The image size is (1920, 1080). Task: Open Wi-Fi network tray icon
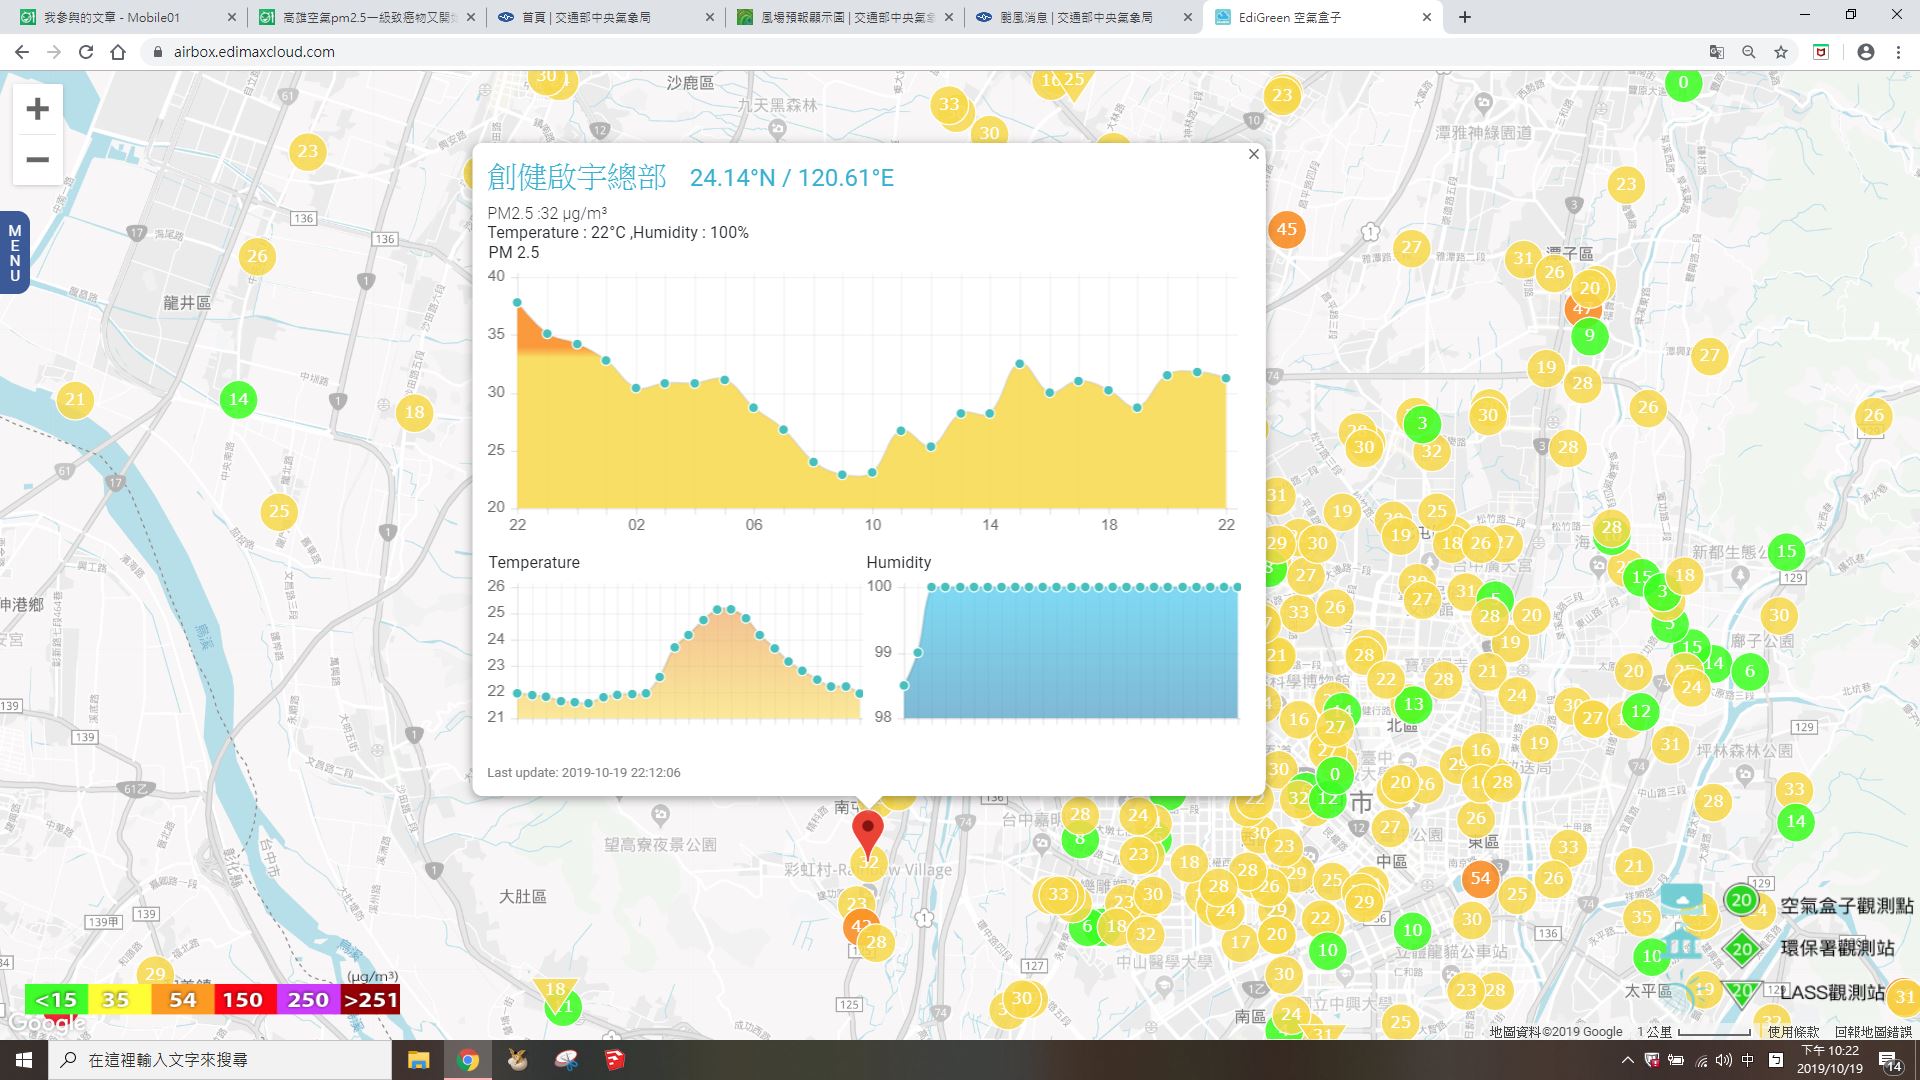click(x=1701, y=1060)
